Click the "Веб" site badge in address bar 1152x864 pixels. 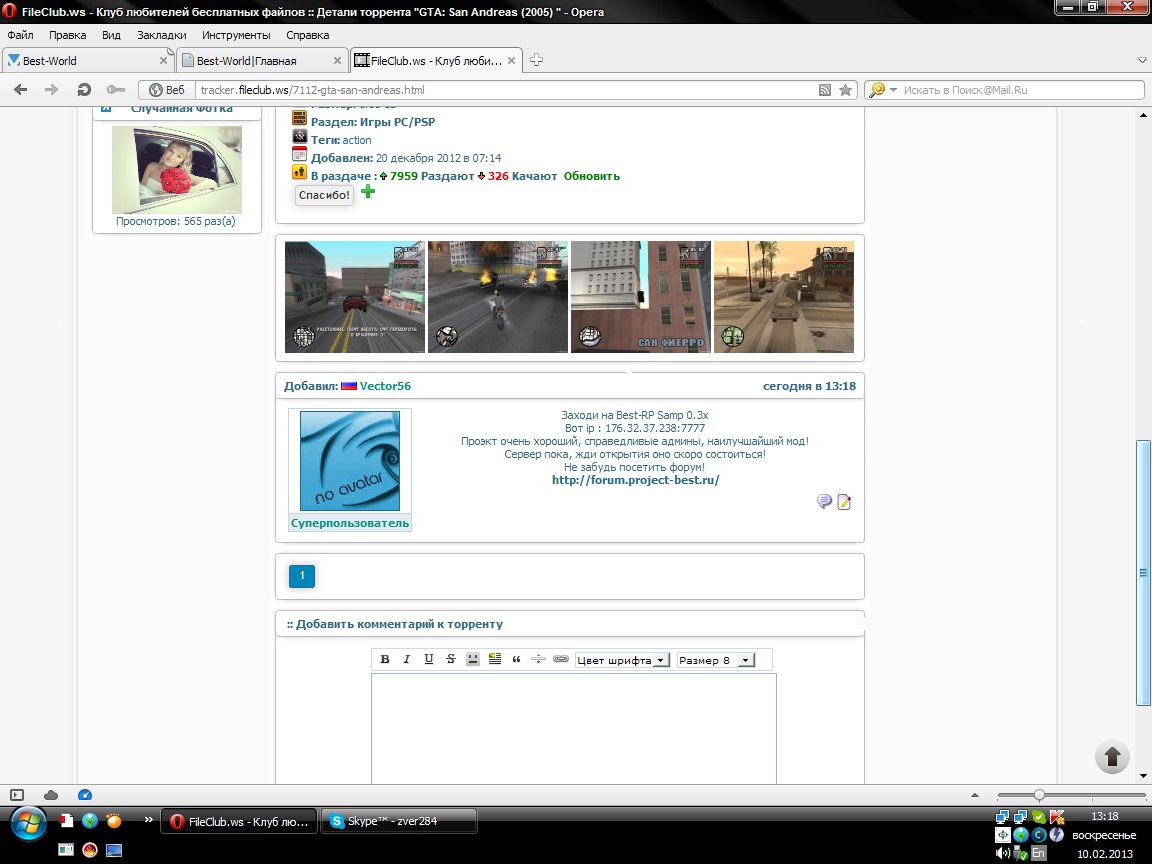pos(167,90)
